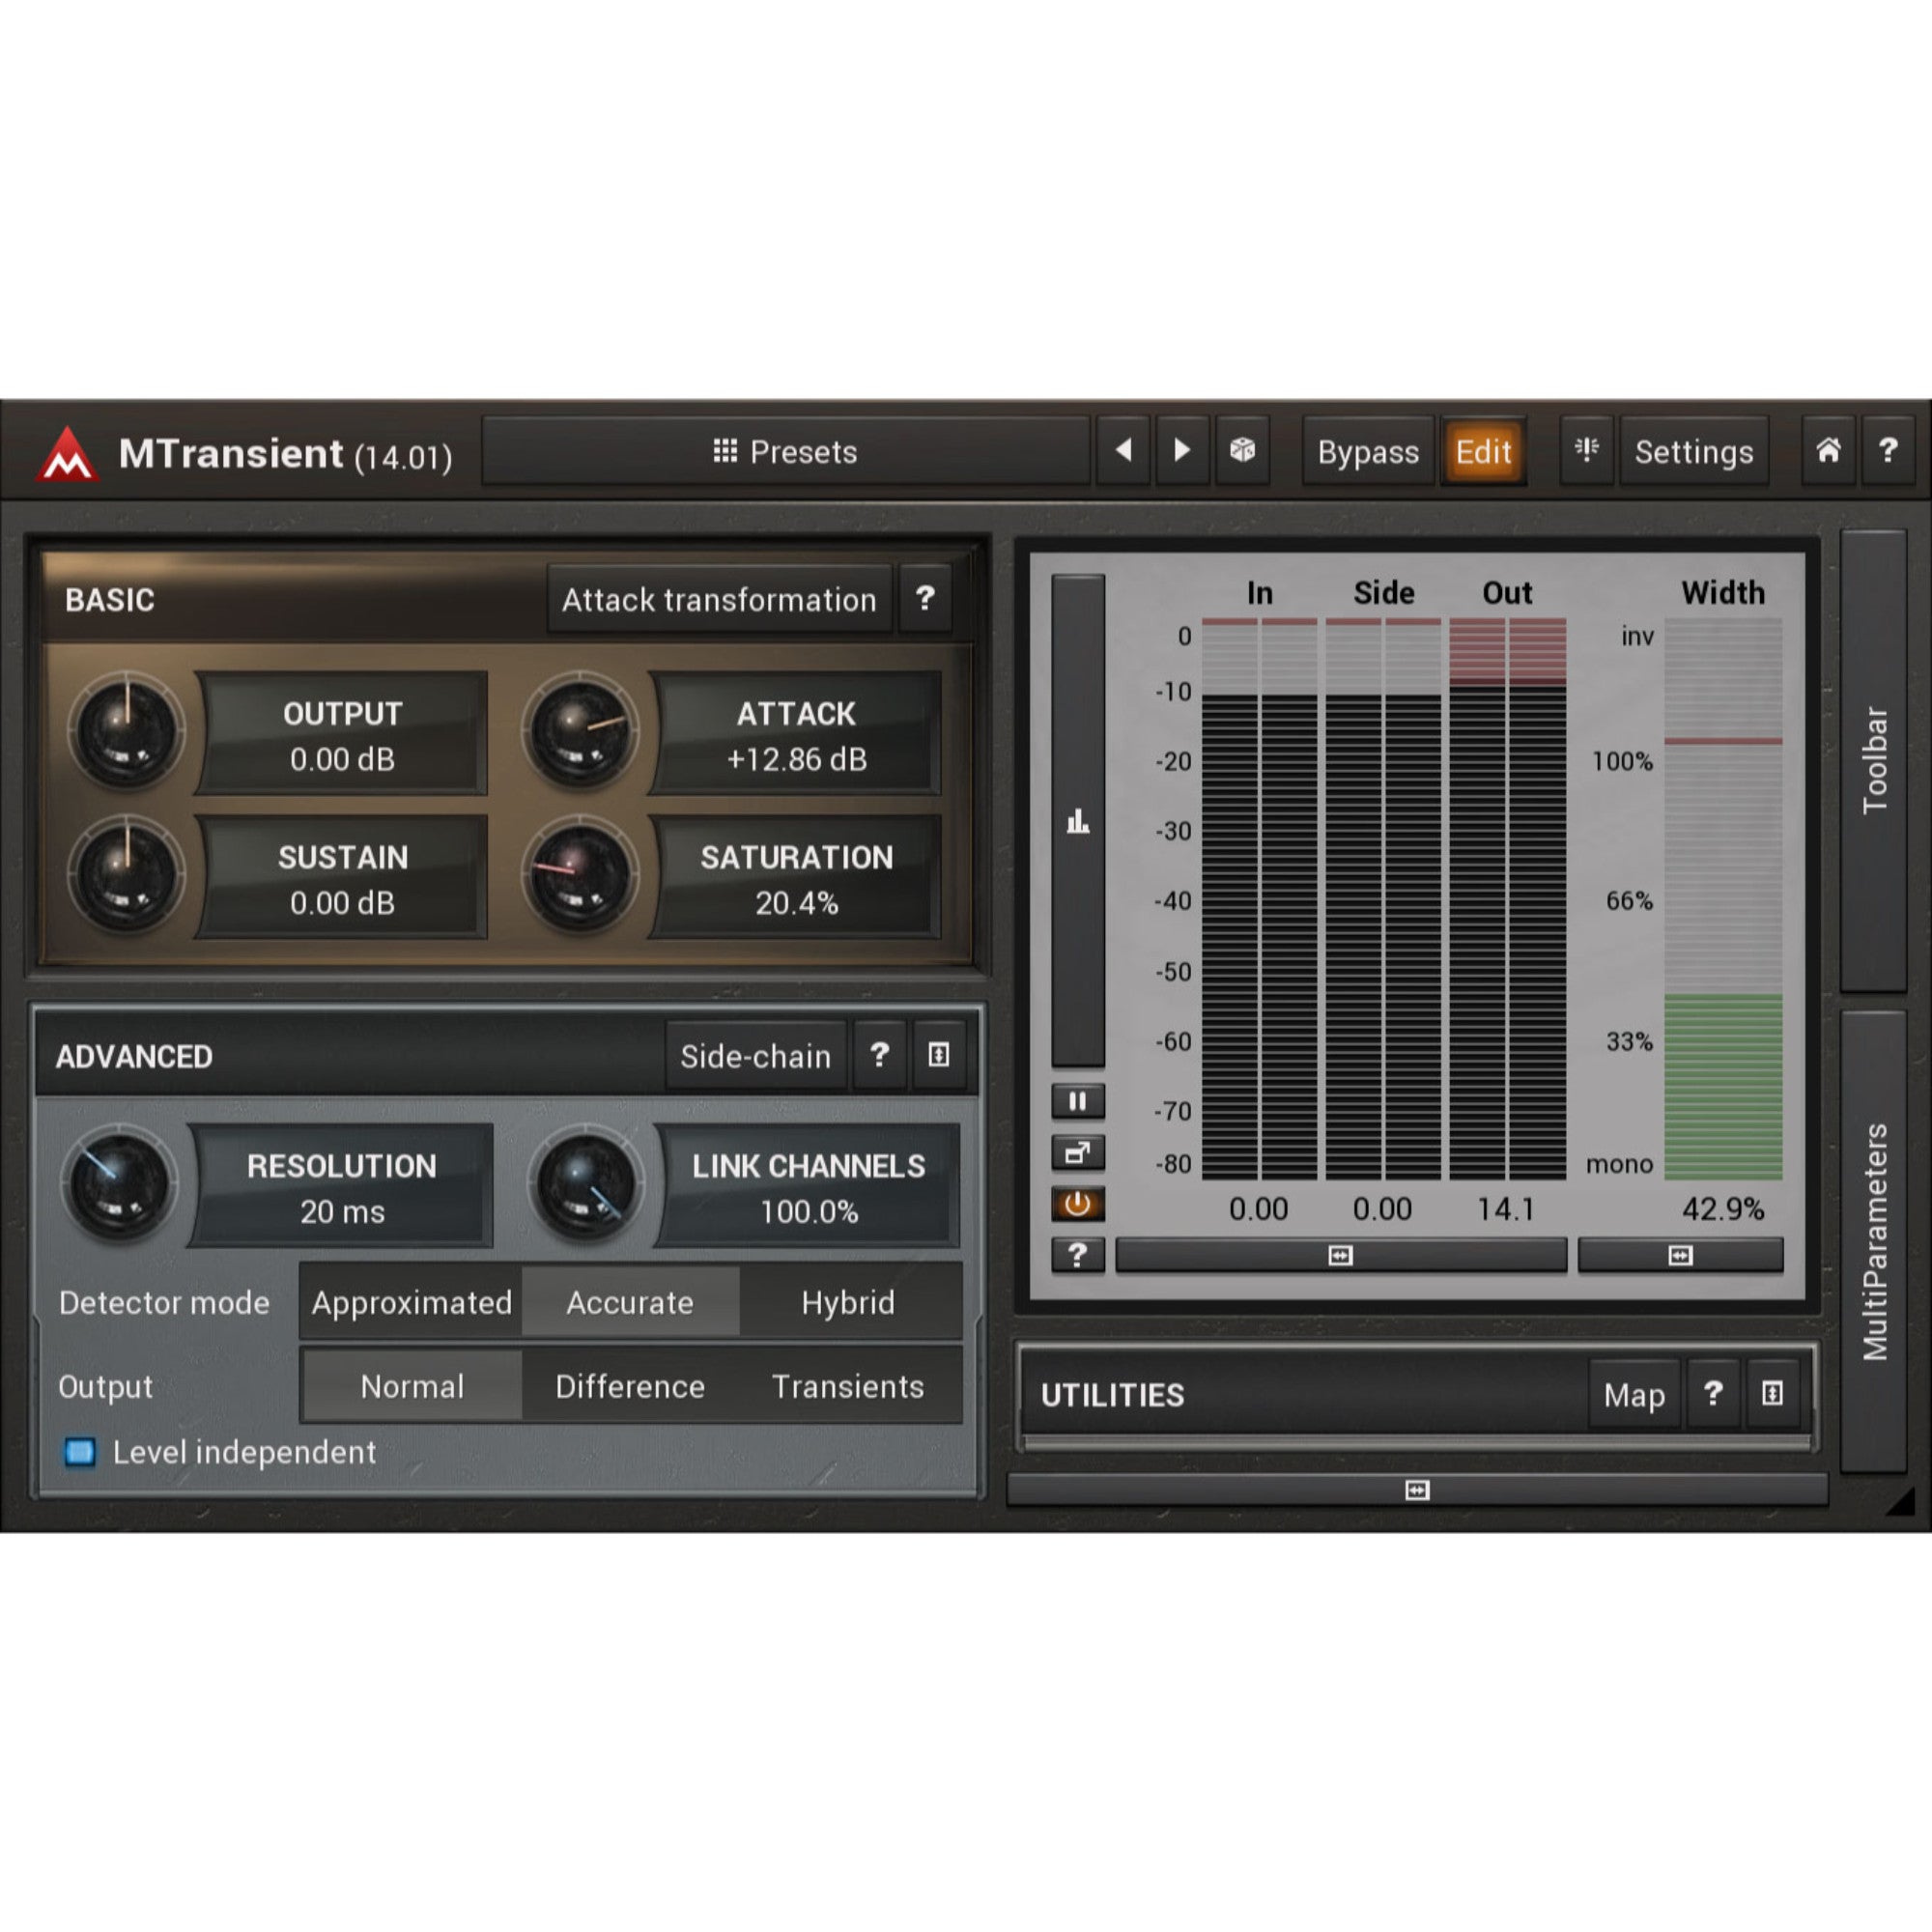Open help for the Basic panel
Screen dimensions: 1932x1932
925,599
